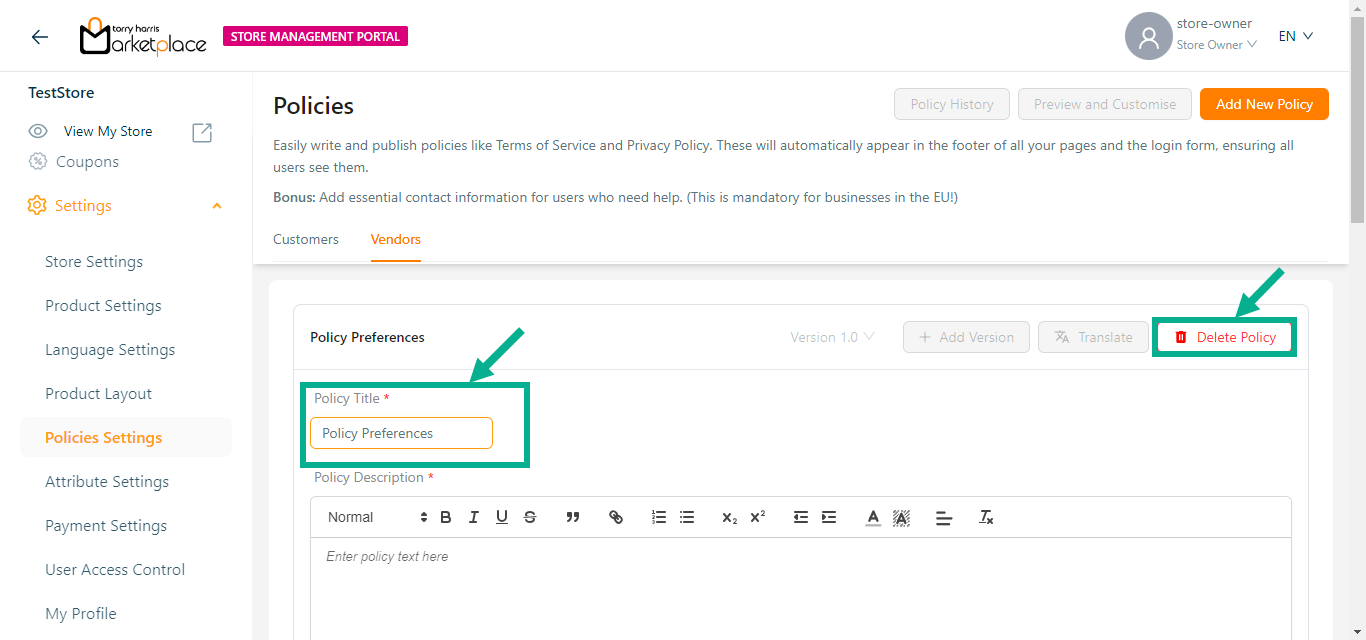This screenshot has width=1366, height=640.
Task: Open Store Settings in sidebar
Action: (x=94, y=262)
